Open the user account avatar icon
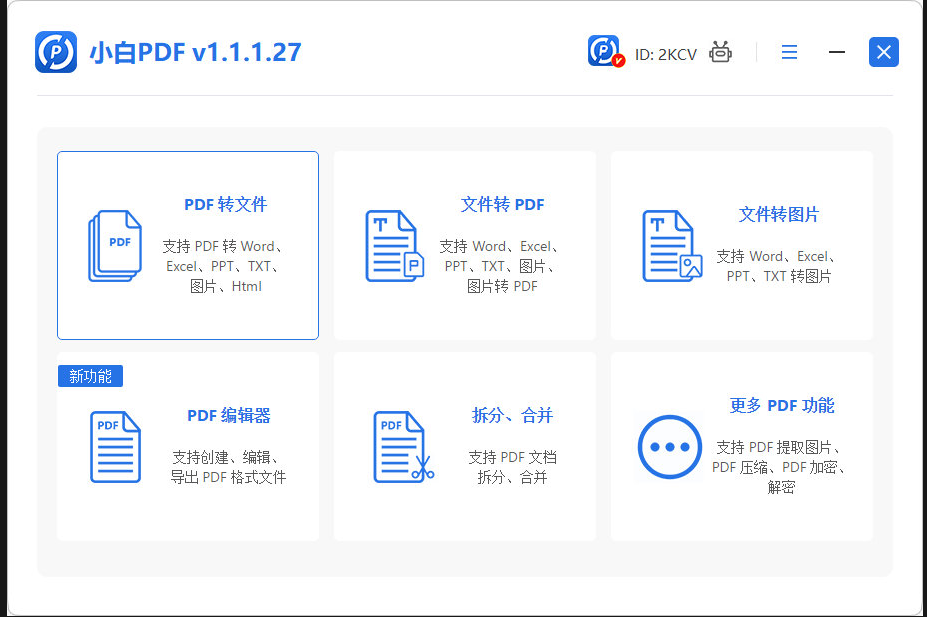Viewport: 927px width, 617px height. (605, 51)
